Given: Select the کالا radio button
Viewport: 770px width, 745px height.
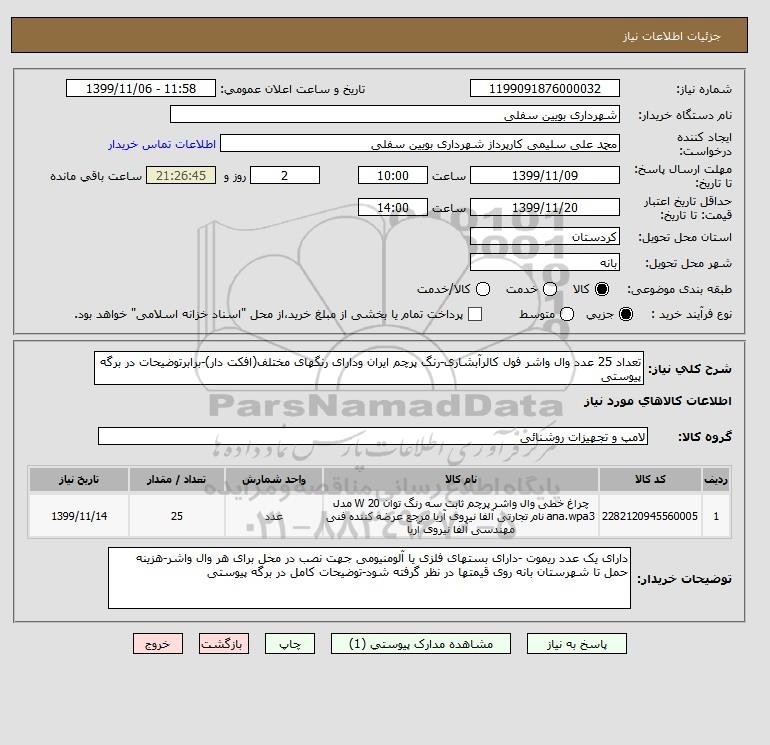Looking at the screenshot, I should (602, 289).
